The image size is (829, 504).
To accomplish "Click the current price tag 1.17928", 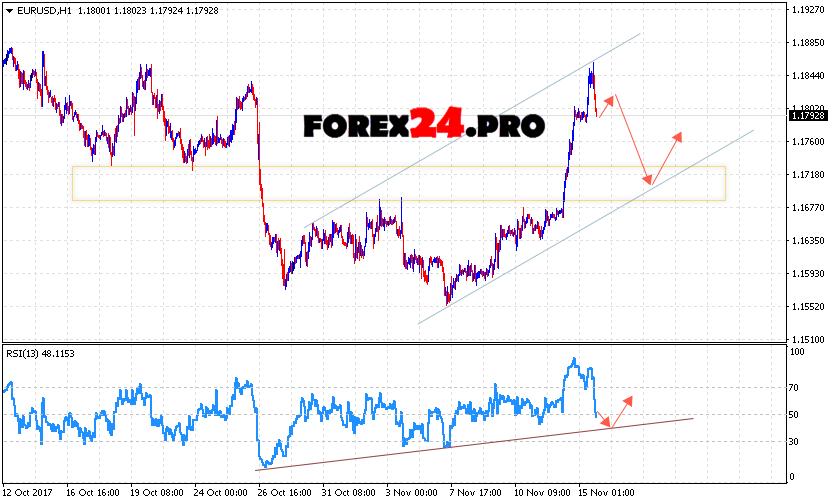I will pyautogui.click(x=806, y=116).
